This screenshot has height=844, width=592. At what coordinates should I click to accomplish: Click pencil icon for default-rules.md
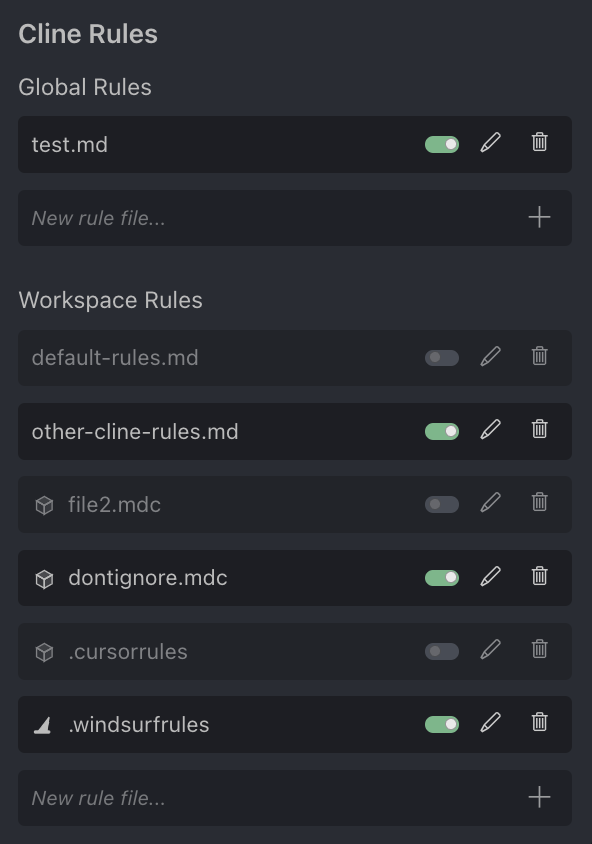[490, 356]
